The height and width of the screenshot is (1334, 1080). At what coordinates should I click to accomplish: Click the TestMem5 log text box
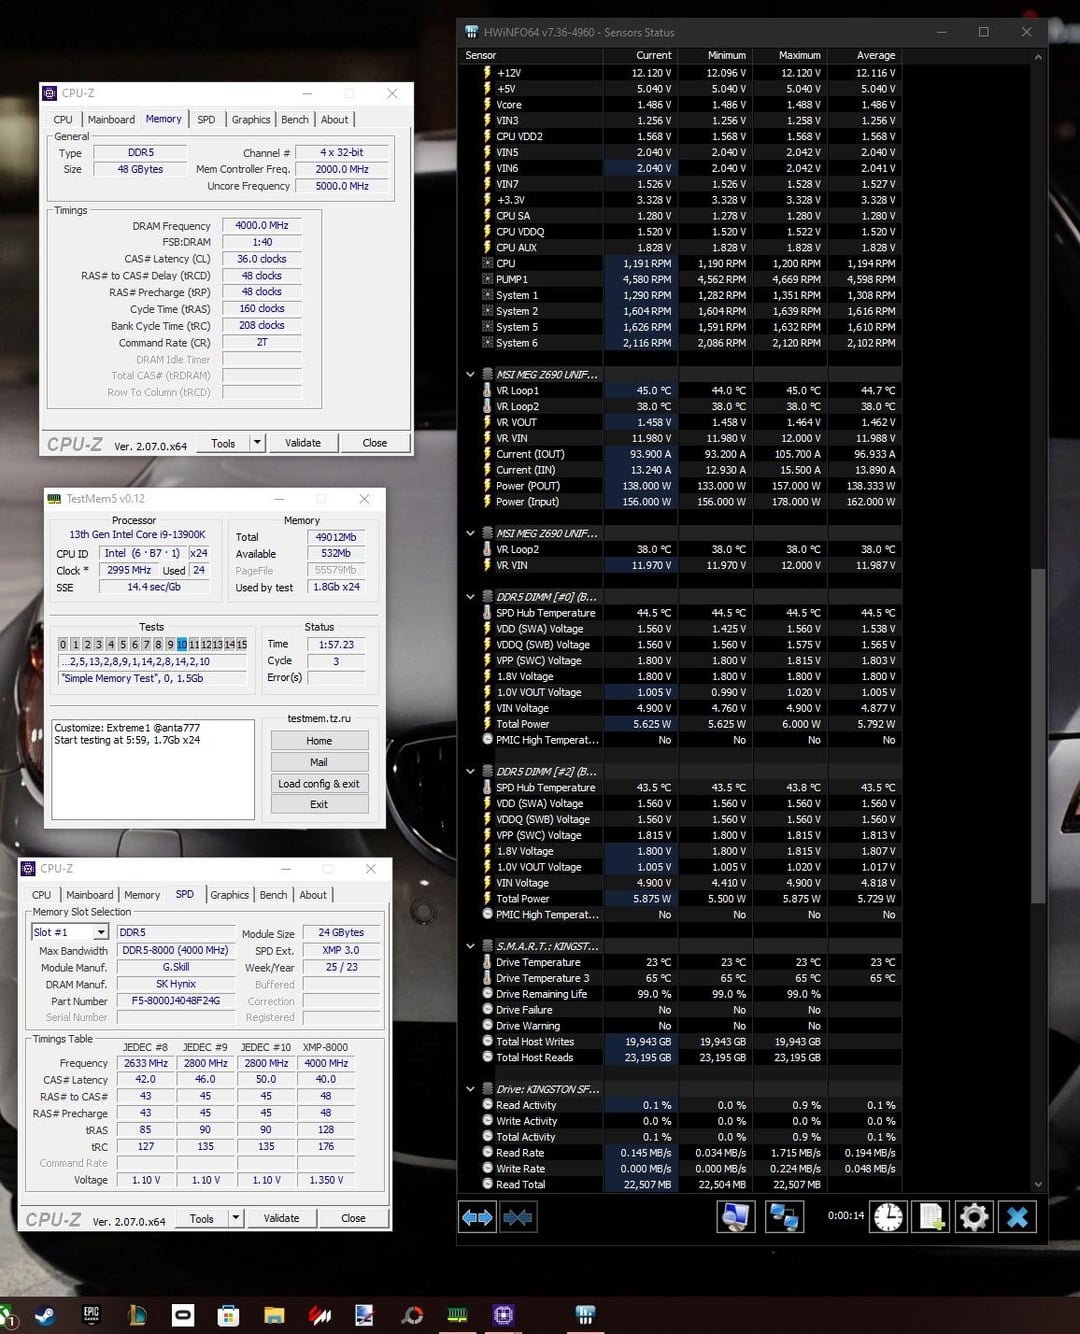coord(153,769)
